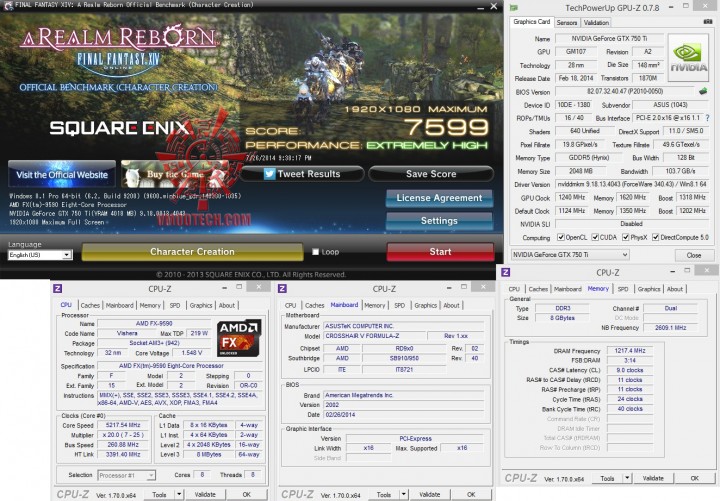720x501 pixels.
Task: Click the Memory Size value 2048 MB
Action: tap(581, 171)
